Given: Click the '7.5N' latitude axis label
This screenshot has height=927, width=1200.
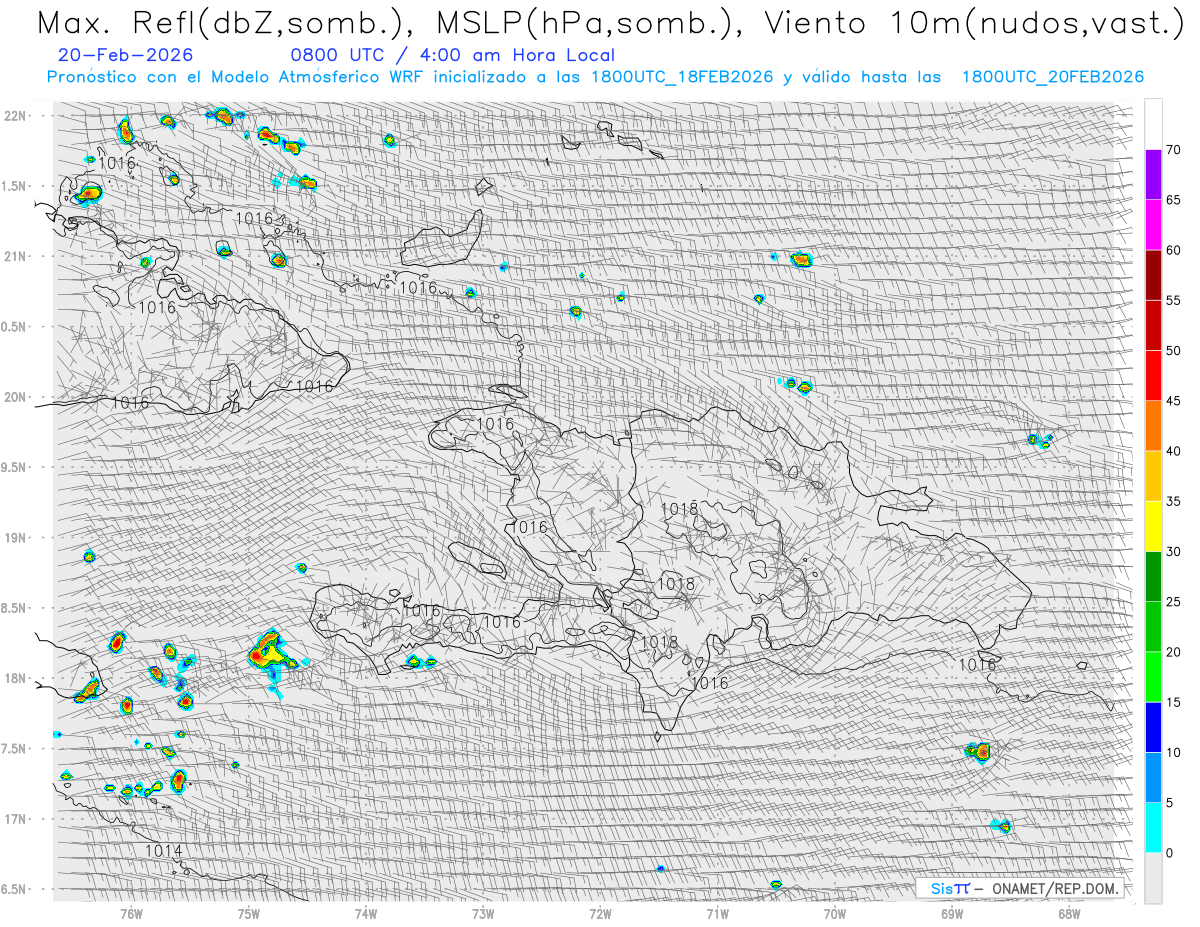Looking at the screenshot, I should [15, 748].
